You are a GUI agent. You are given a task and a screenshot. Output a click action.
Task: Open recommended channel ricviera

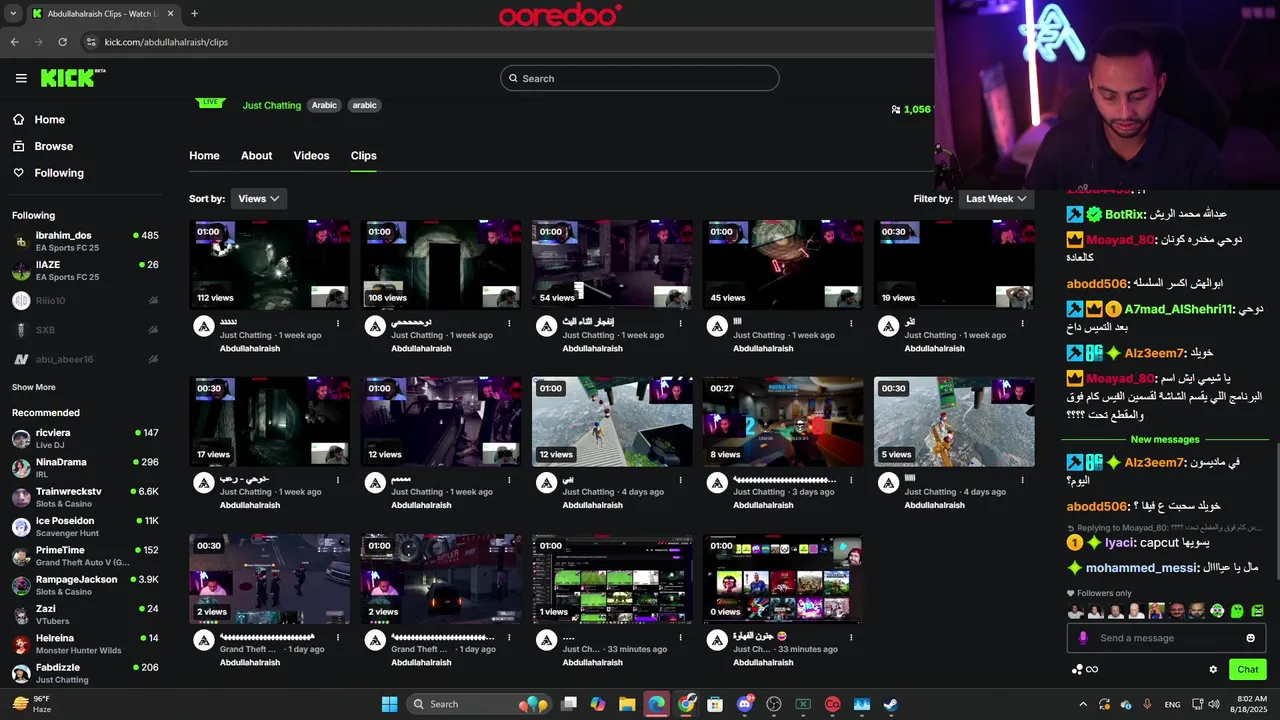coord(85,438)
